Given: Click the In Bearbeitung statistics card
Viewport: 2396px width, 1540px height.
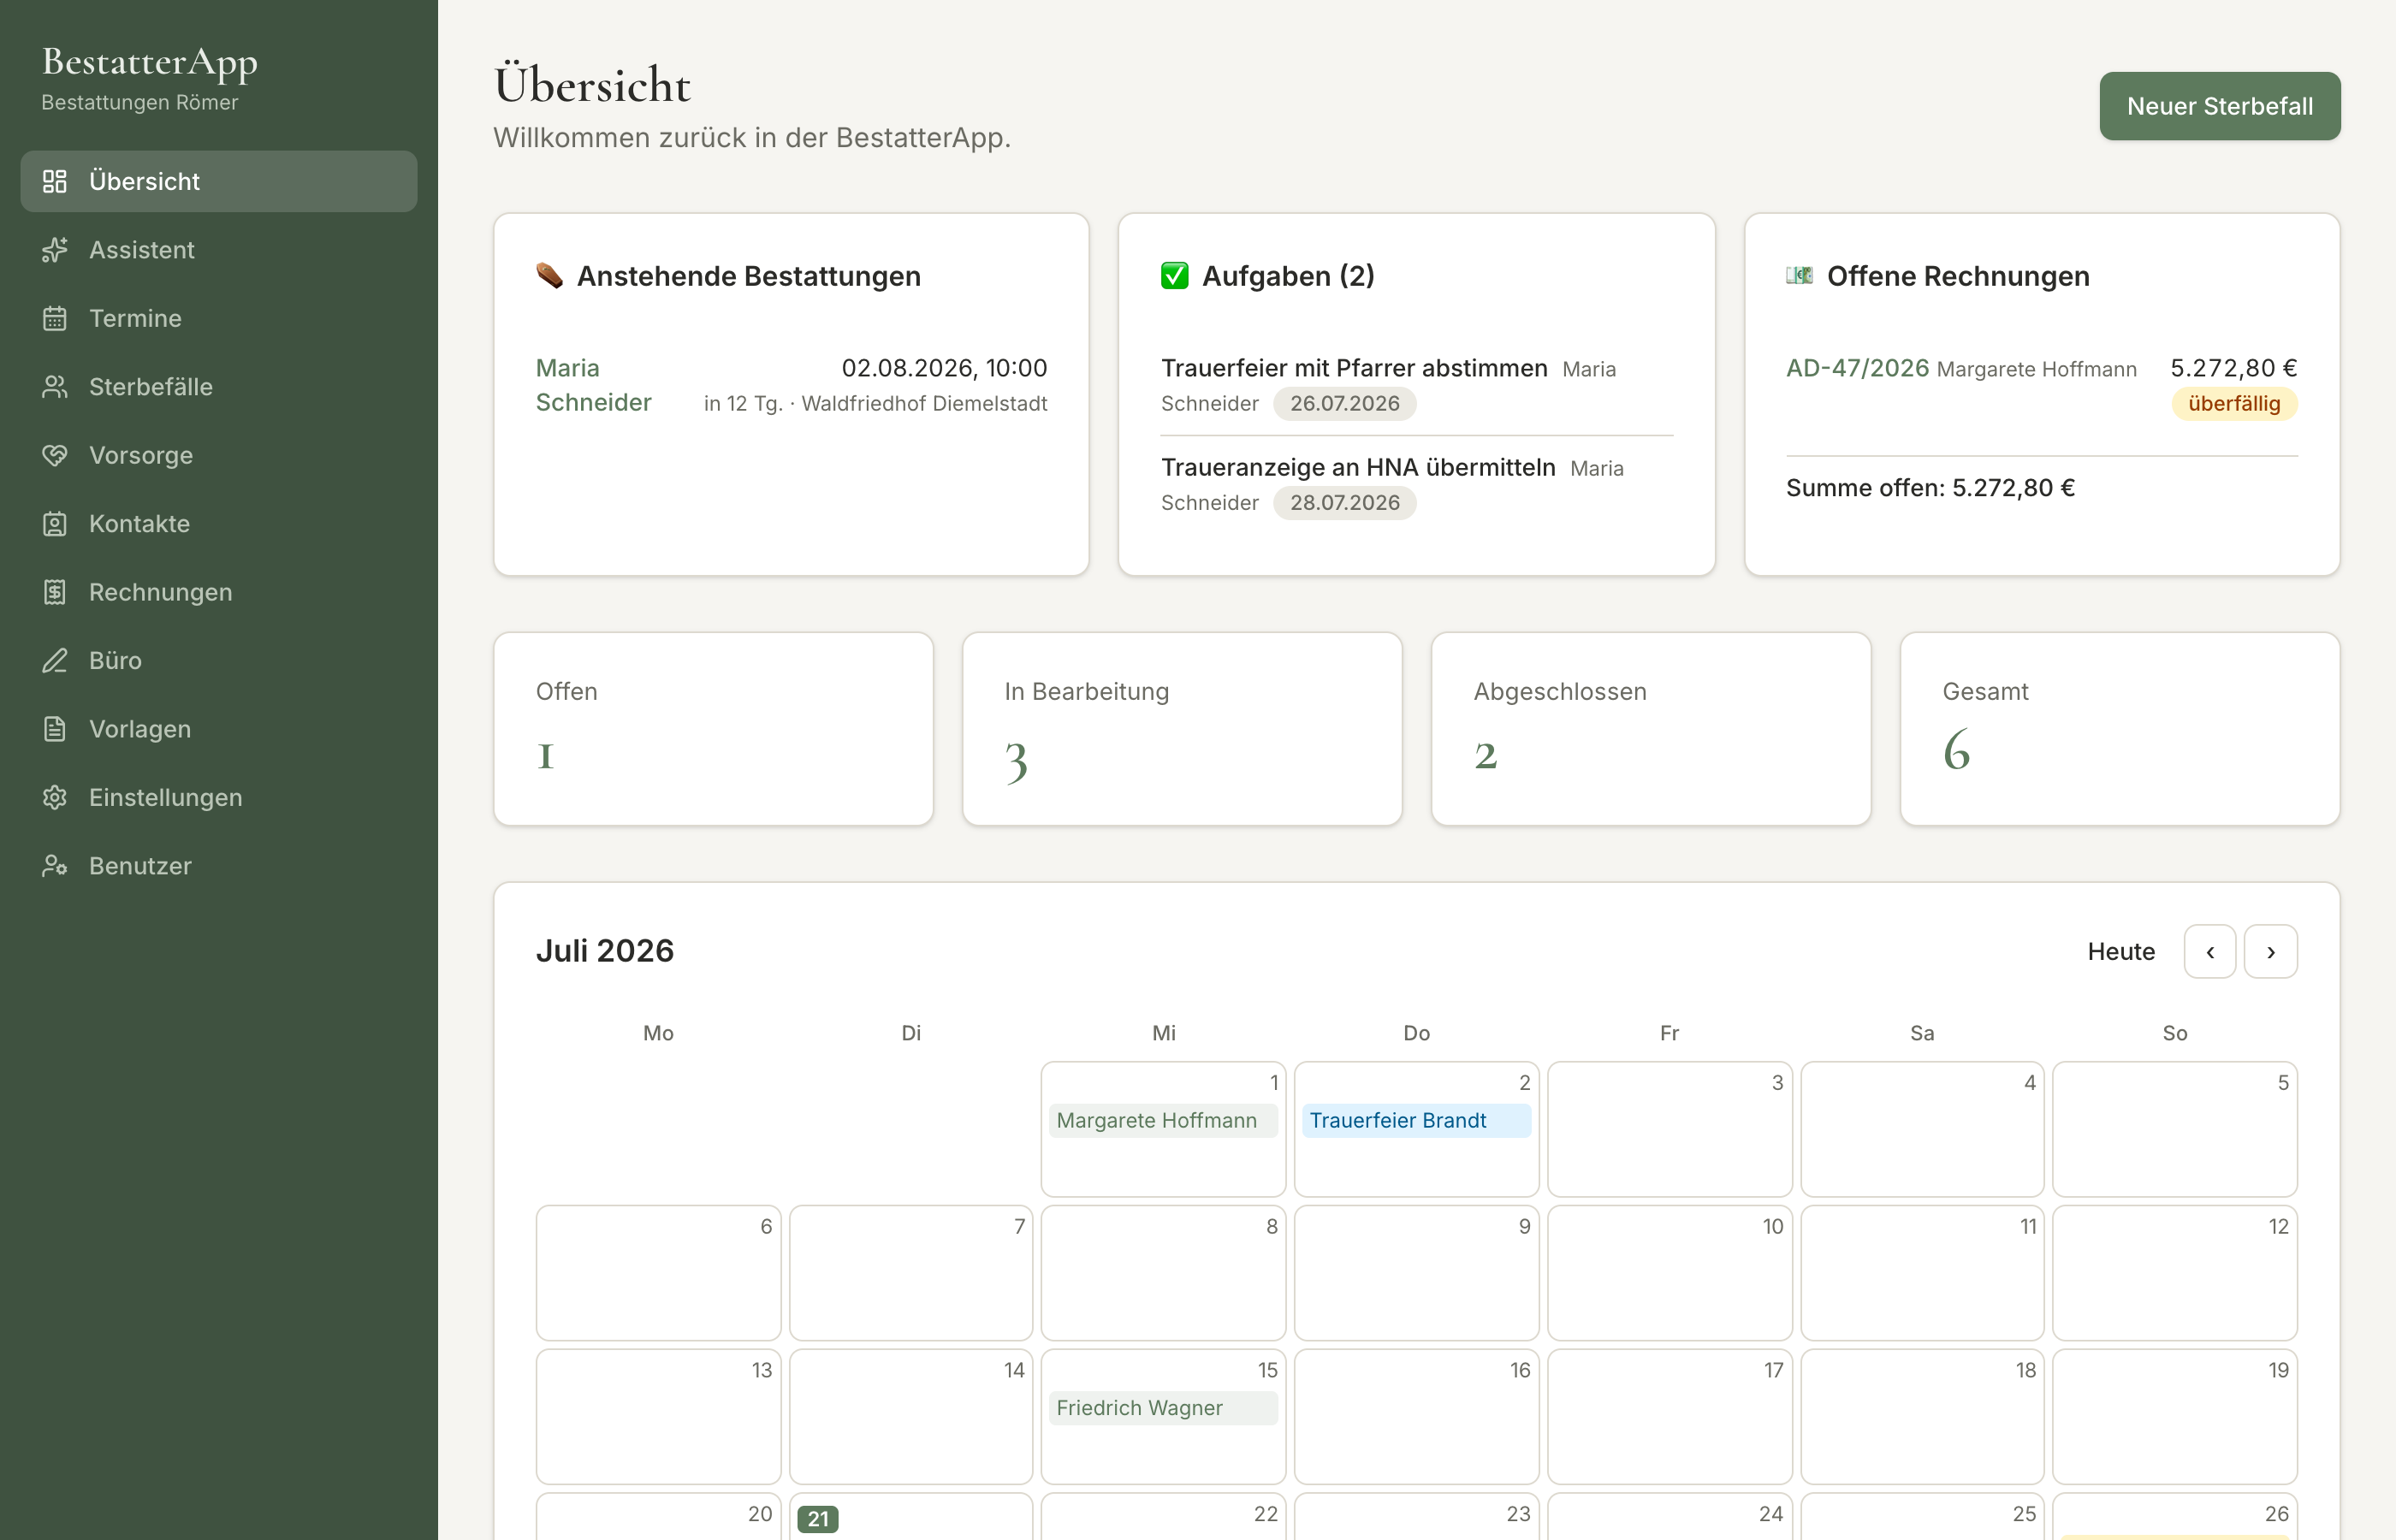Looking at the screenshot, I should (x=1182, y=729).
